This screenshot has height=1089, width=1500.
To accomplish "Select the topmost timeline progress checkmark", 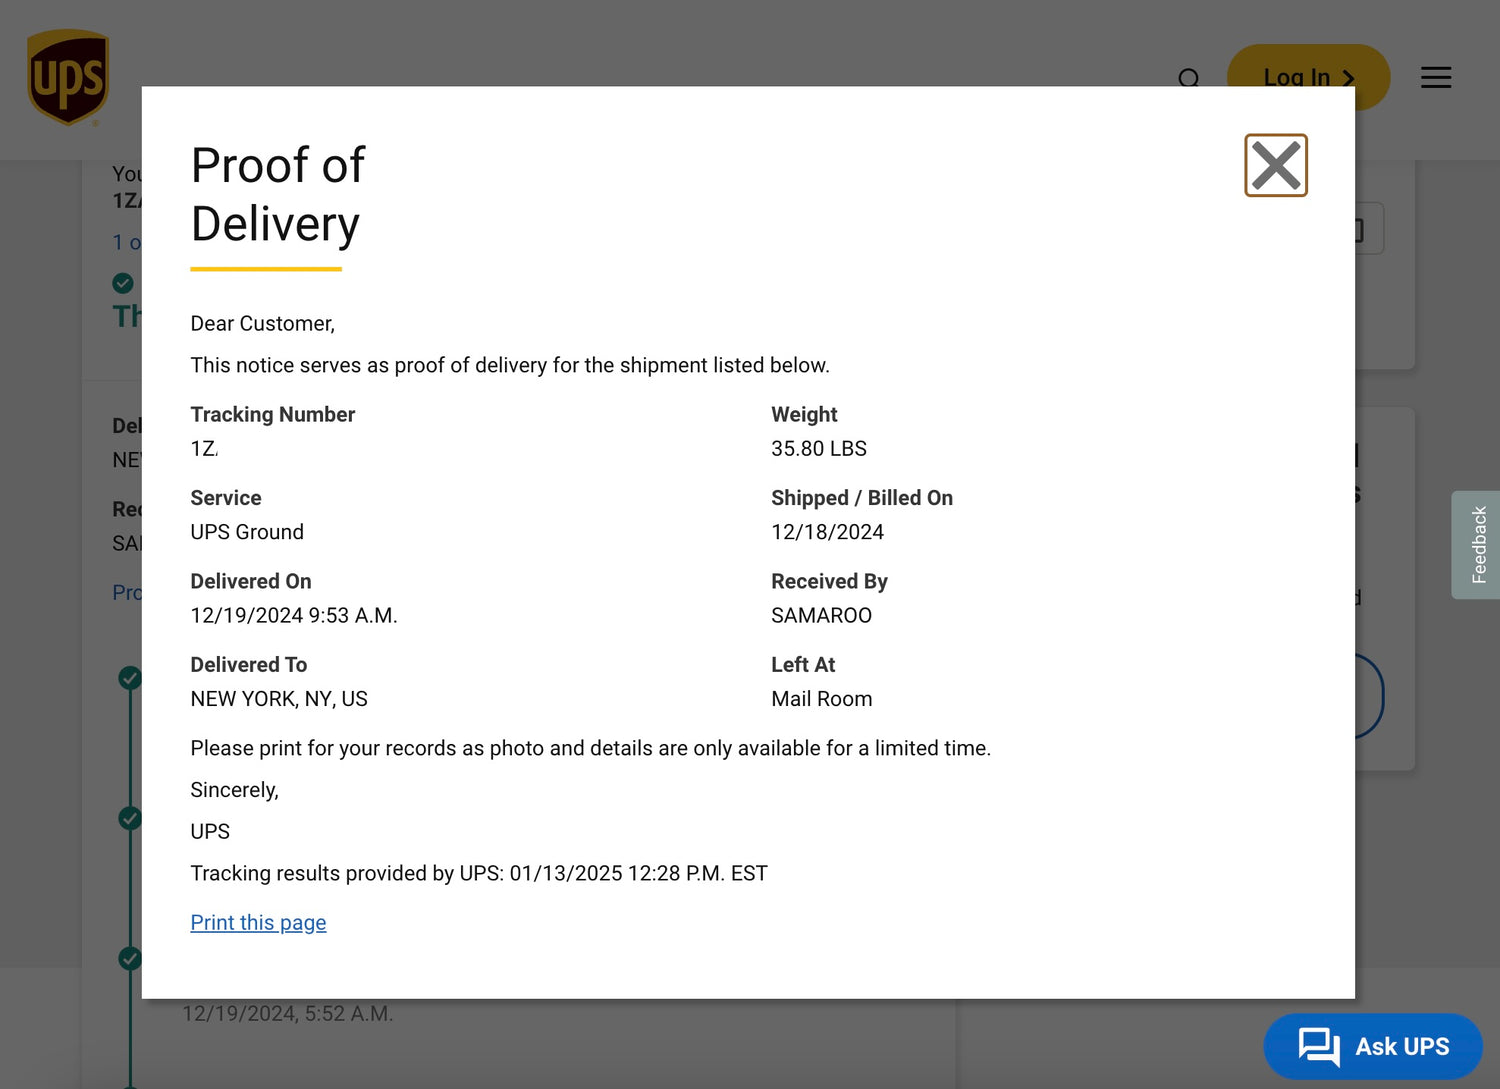I will (130, 678).
